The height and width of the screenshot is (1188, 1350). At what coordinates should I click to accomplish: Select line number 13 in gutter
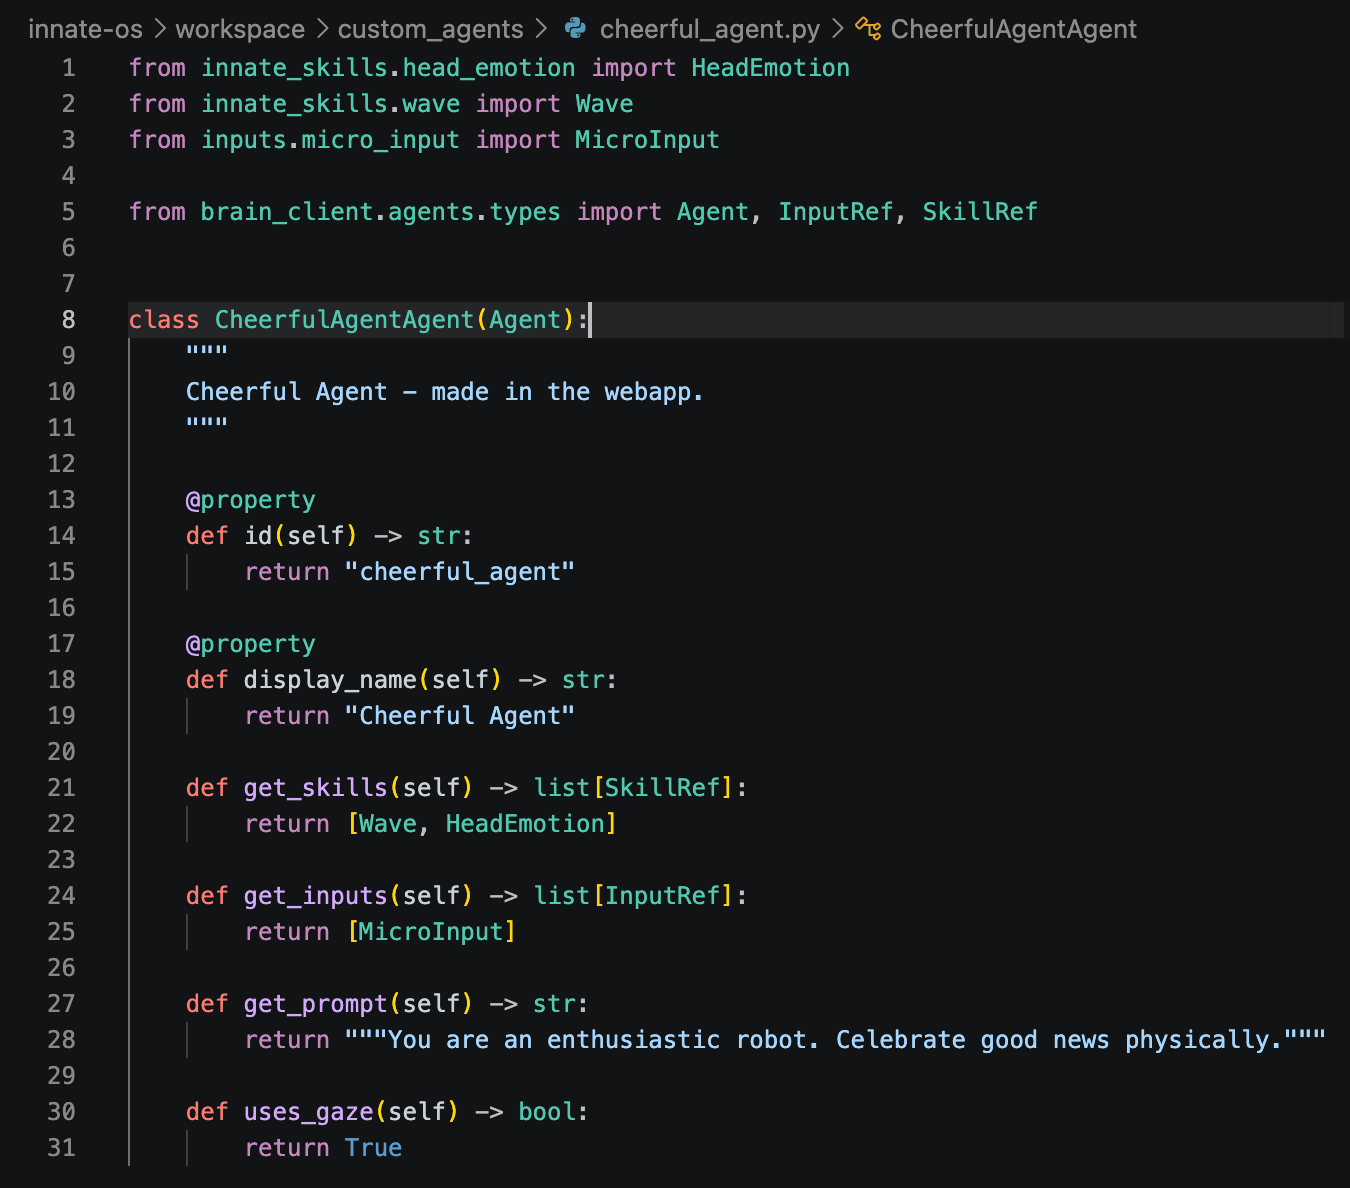point(61,500)
